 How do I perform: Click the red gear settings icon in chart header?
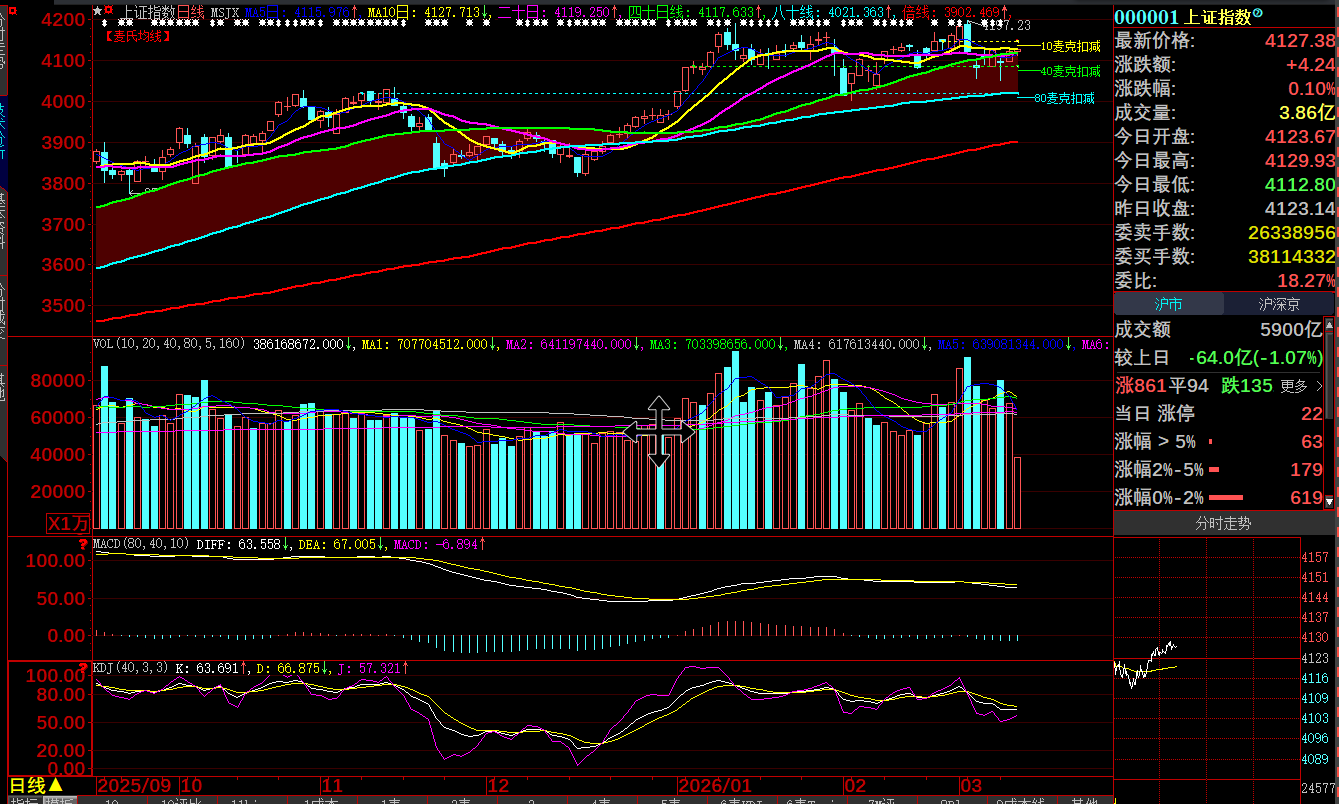(x=108, y=11)
